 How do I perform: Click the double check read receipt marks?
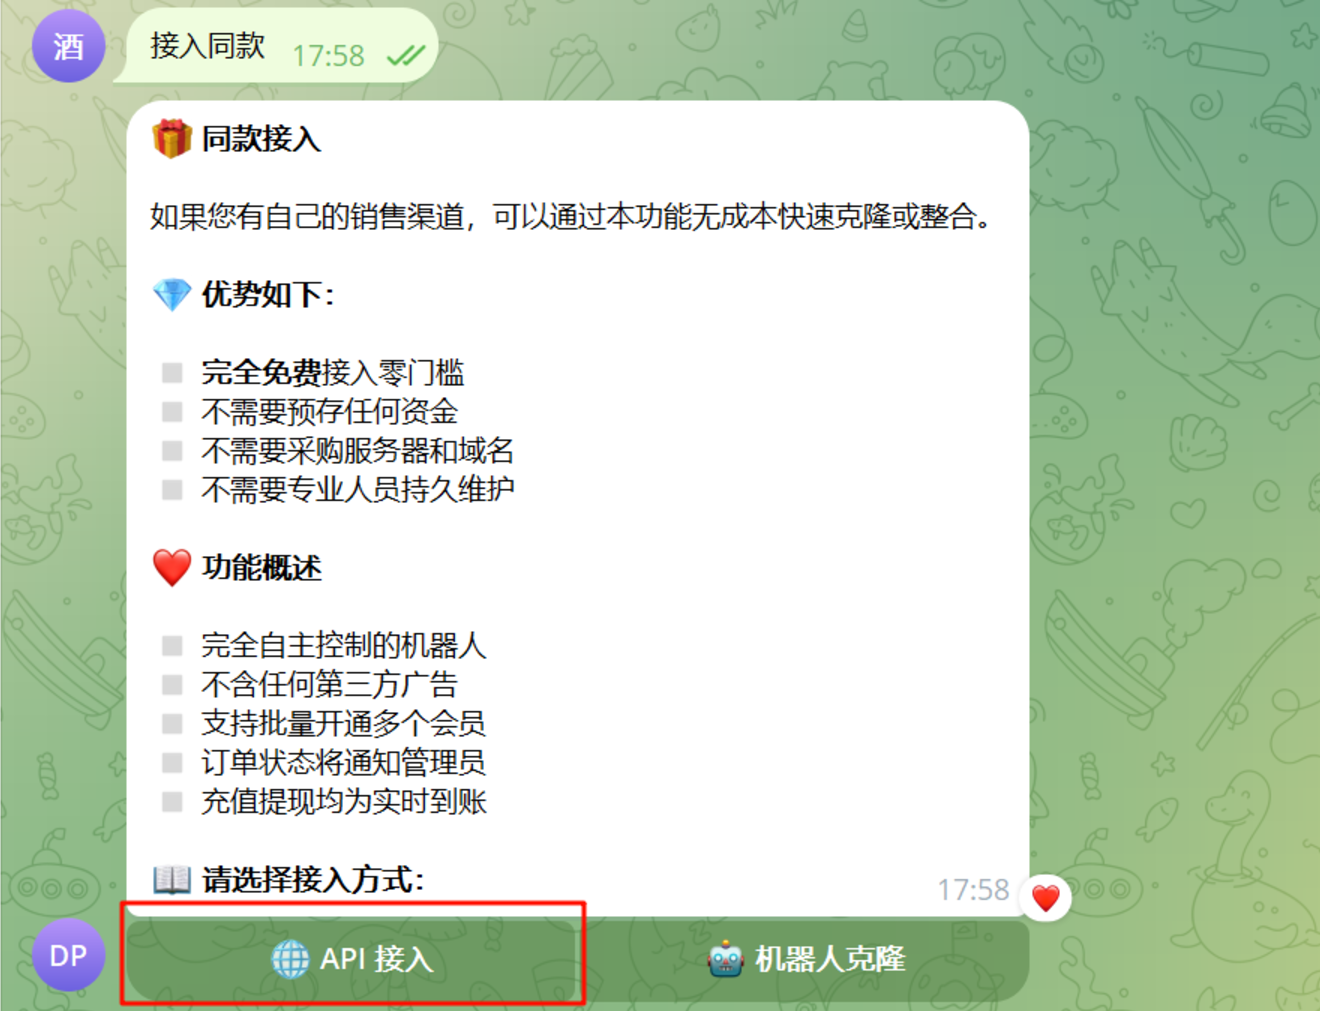[406, 55]
